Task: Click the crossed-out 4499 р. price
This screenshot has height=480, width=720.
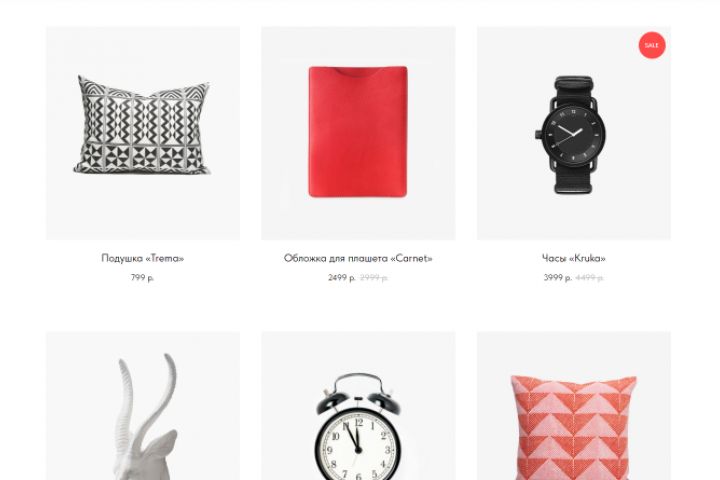Action: (590, 277)
